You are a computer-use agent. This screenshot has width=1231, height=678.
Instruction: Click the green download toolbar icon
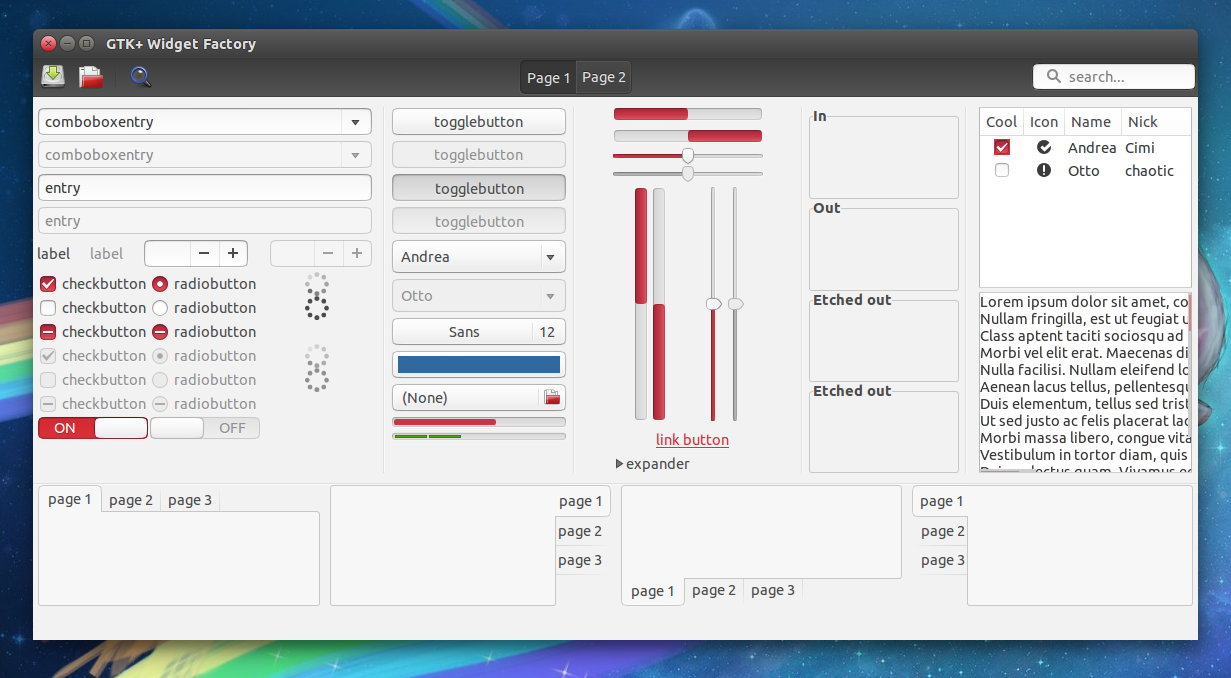pos(52,75)
